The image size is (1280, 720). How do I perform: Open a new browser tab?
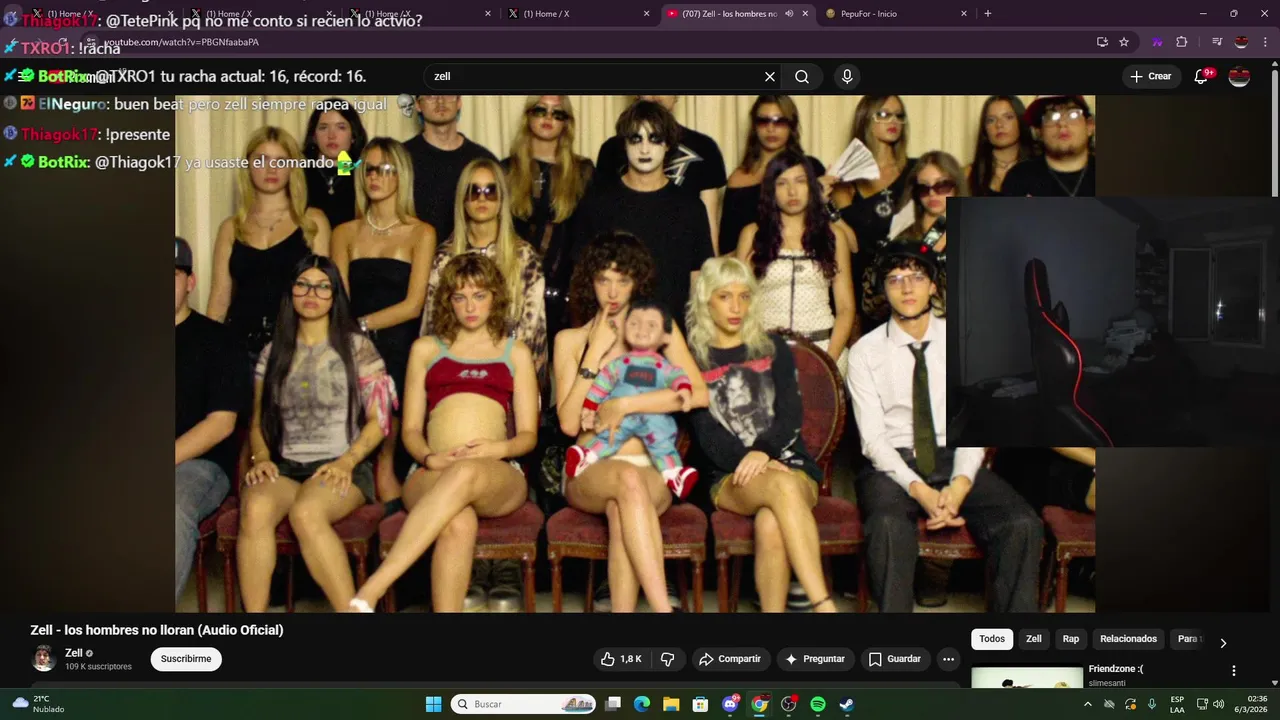988,14
